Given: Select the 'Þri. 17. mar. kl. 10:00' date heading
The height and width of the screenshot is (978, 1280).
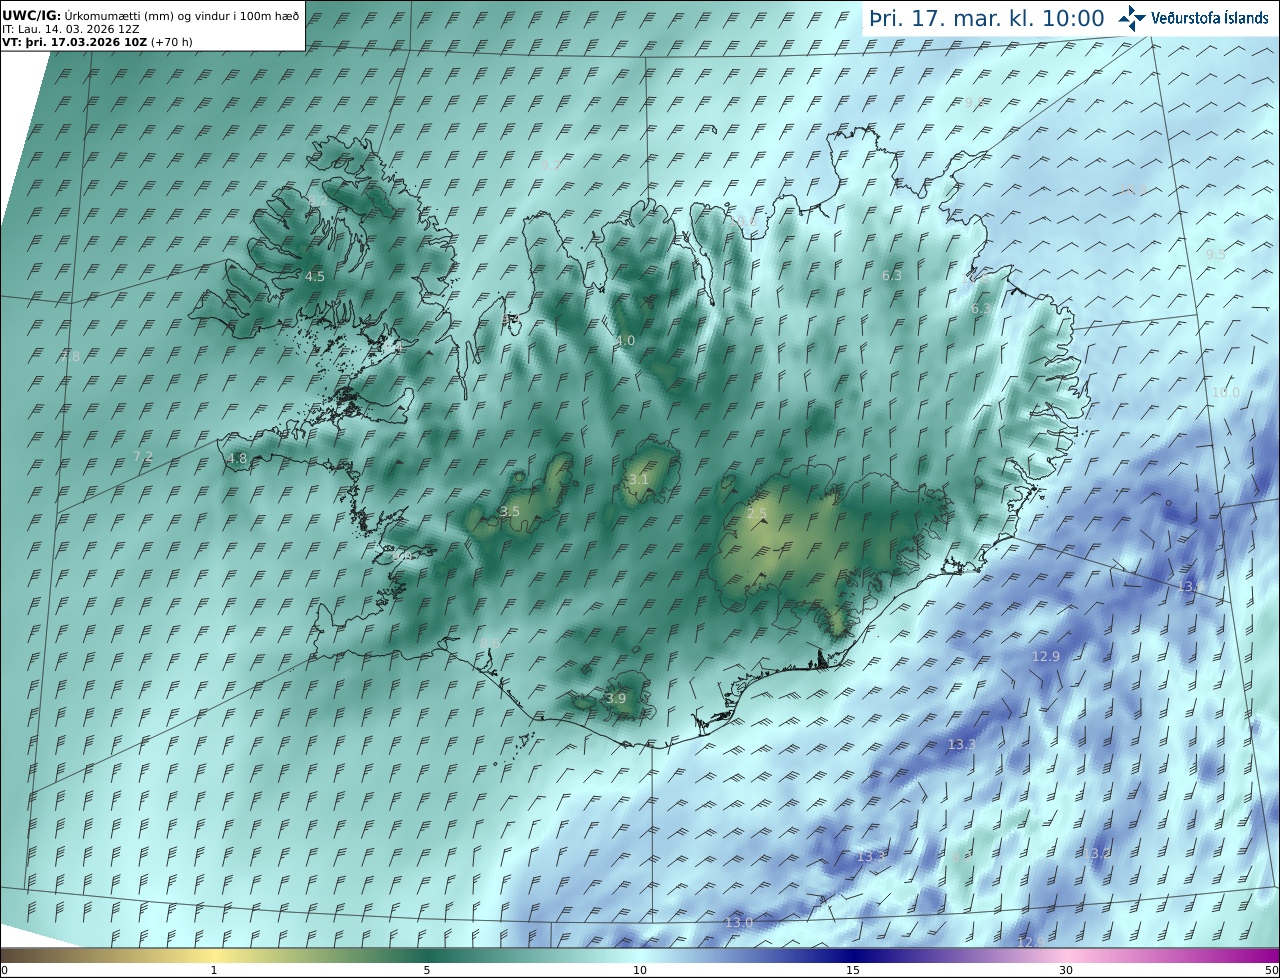Looking at the screenshot, I should pyautogui.click(x=987, y=18).
